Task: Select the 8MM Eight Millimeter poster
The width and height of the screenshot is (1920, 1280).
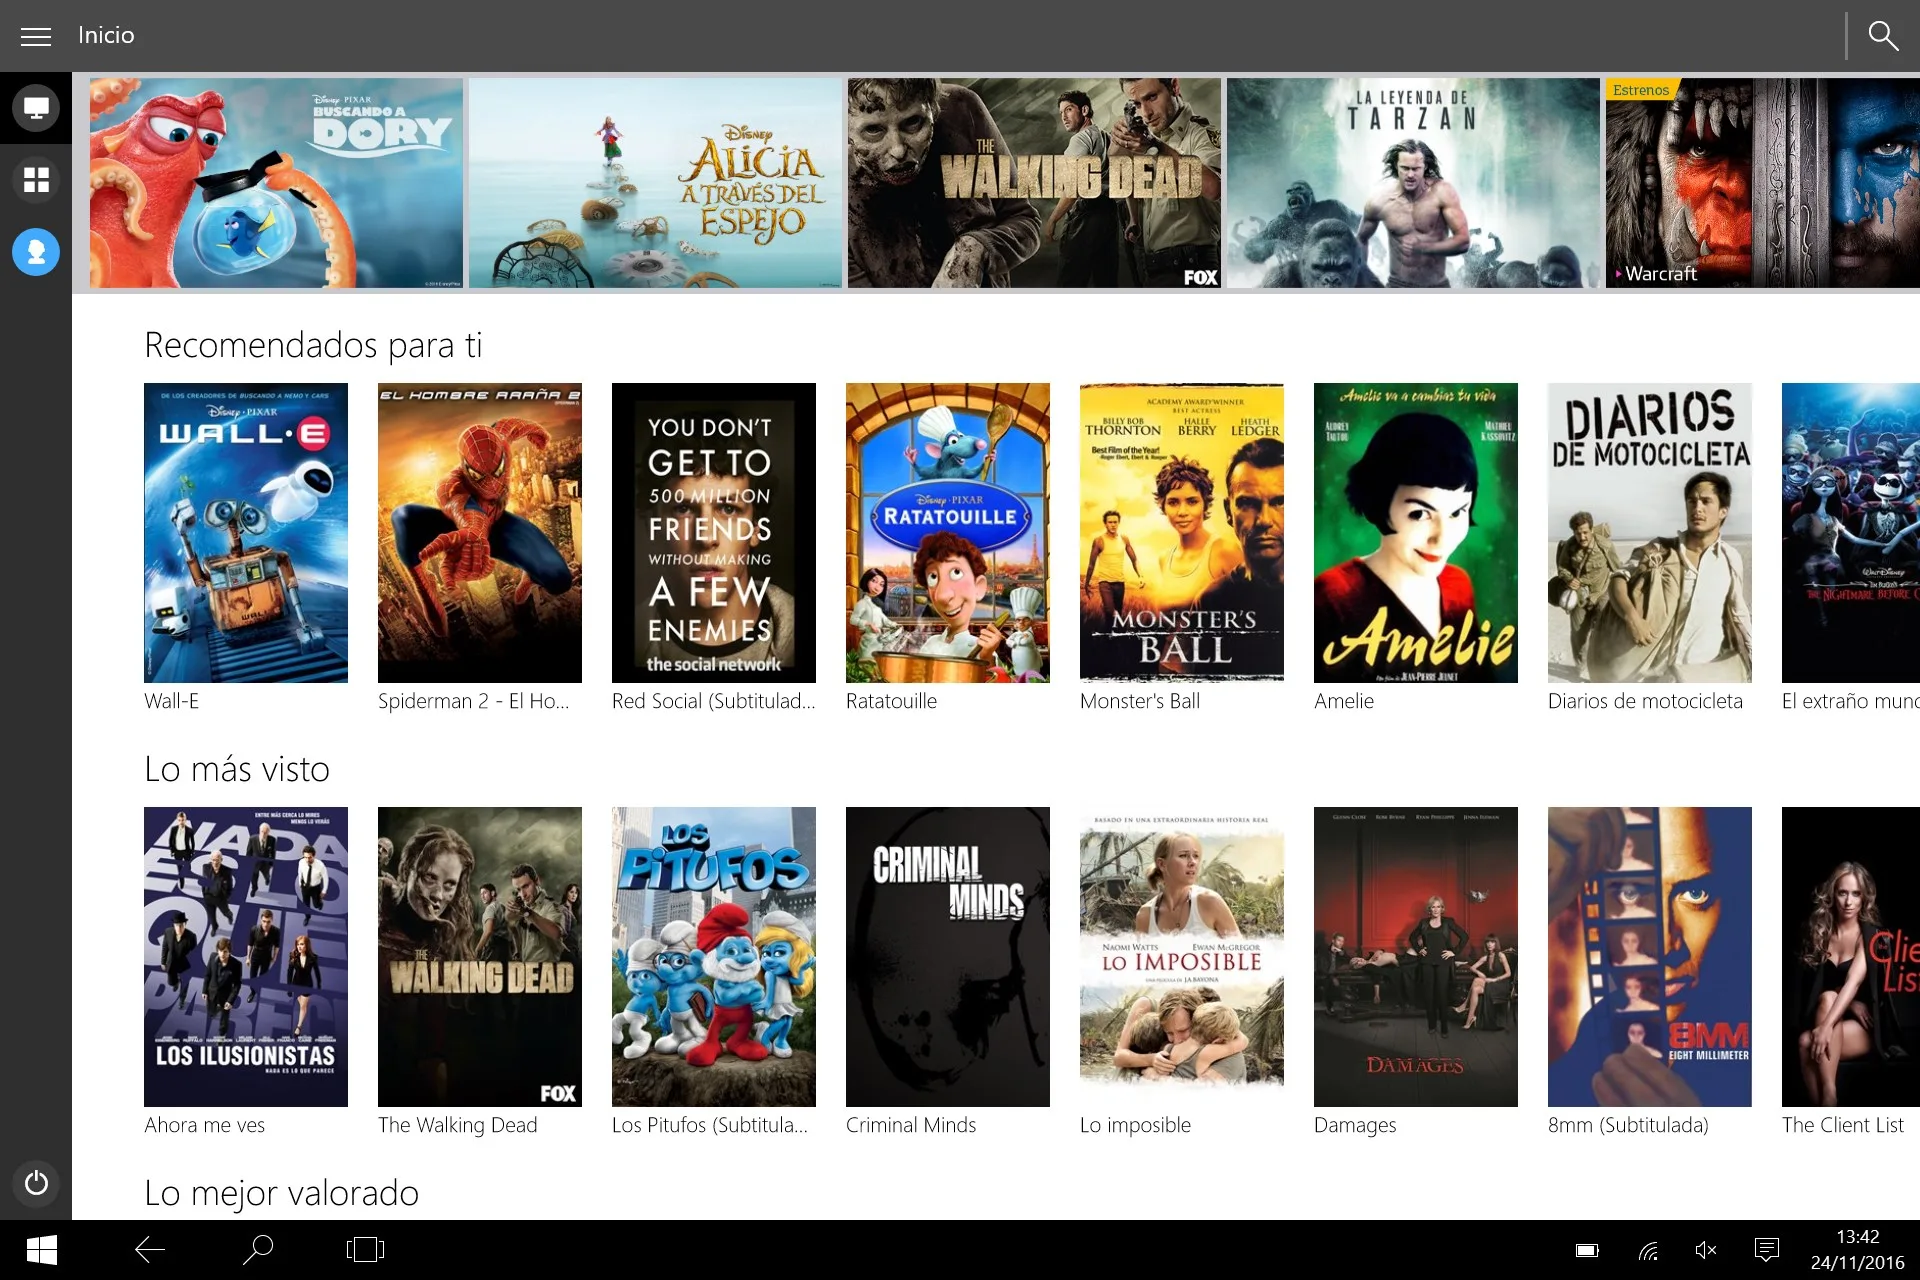Action: click(x=1650, y=957)
